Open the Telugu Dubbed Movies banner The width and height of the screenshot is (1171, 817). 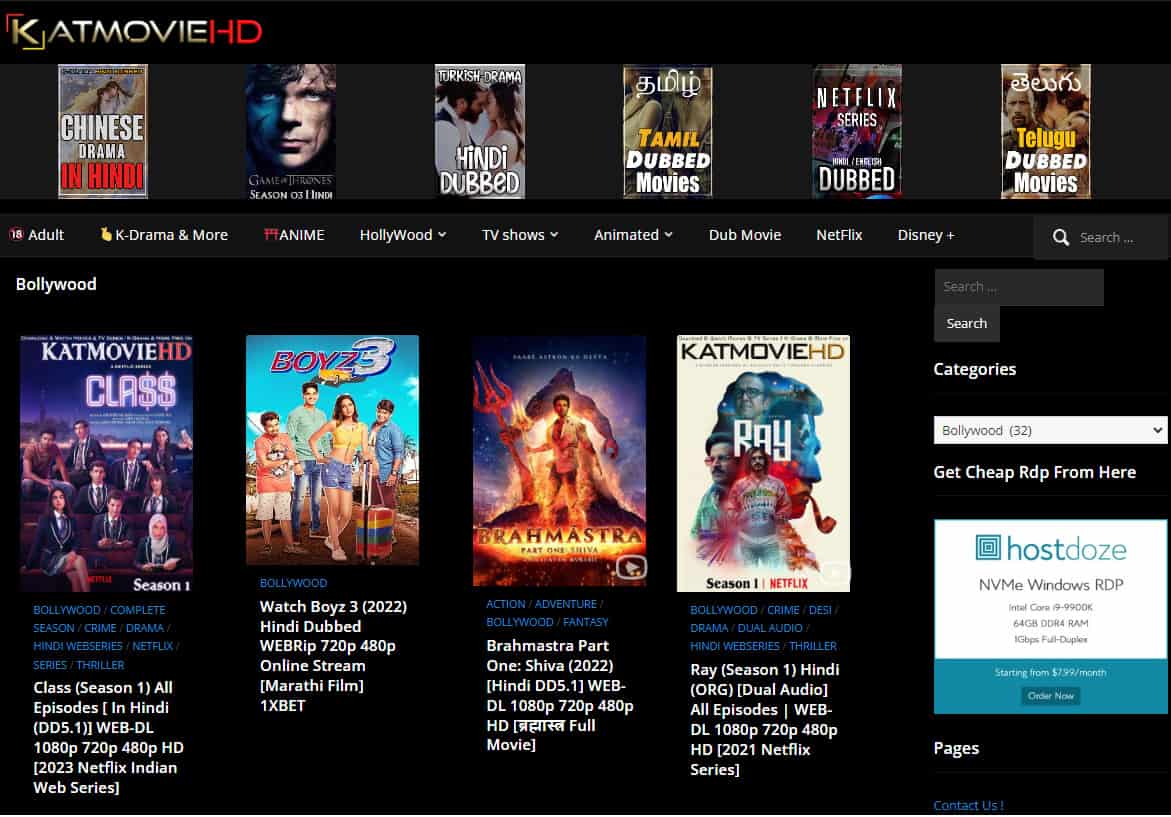[x=1045, y=132]
